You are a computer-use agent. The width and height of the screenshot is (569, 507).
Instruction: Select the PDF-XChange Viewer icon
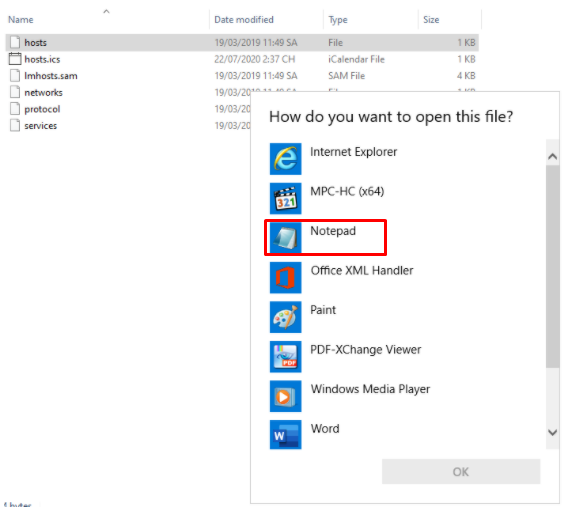pyautogui.click(x=285, y=356)
